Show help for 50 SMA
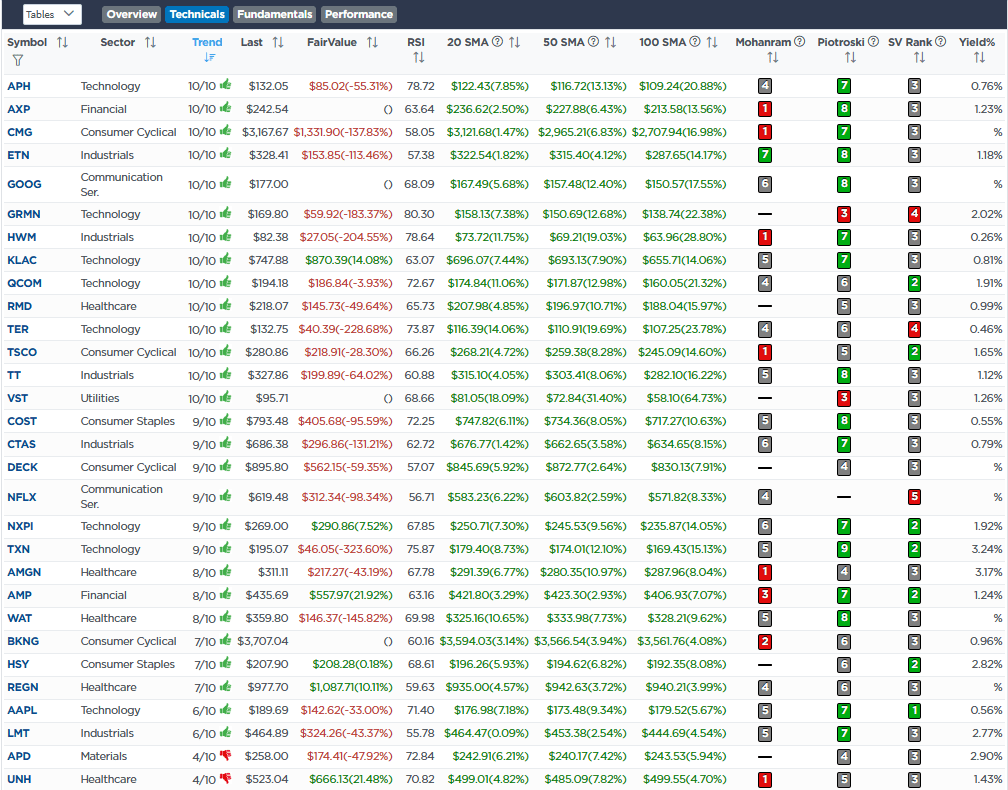The height and width of the screenshot is (790, 1008). coord(593,42)
